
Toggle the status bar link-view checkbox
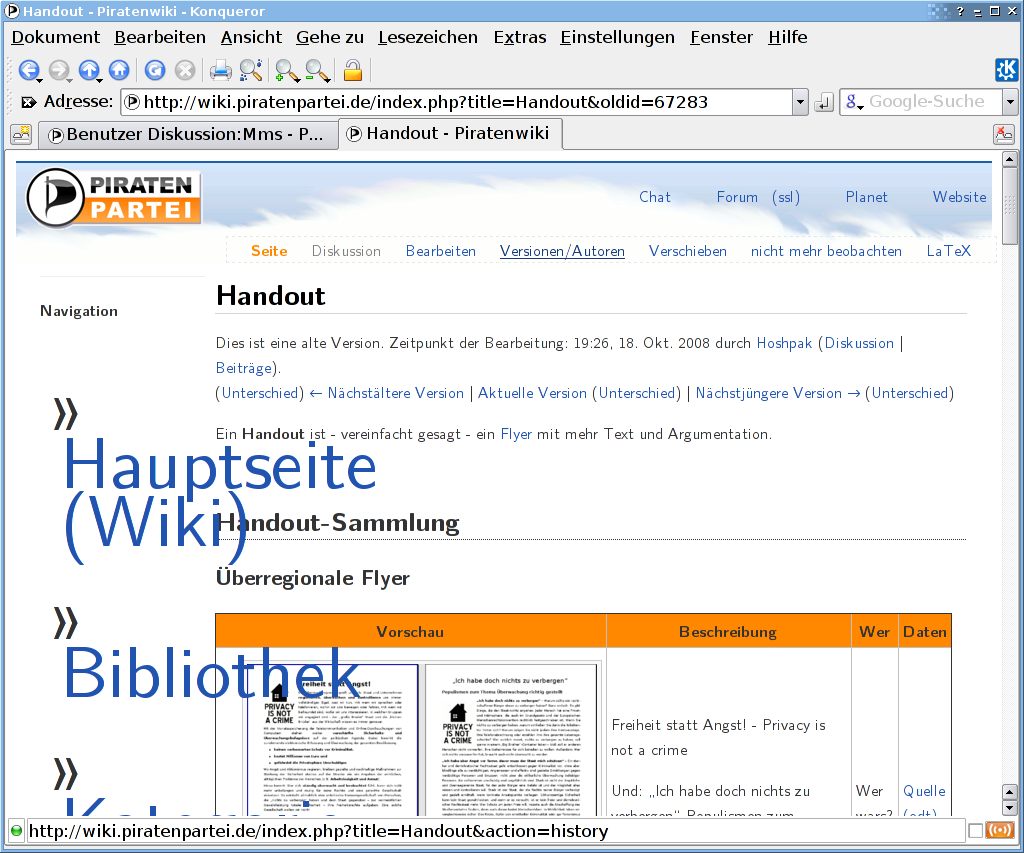pos(975,831)
